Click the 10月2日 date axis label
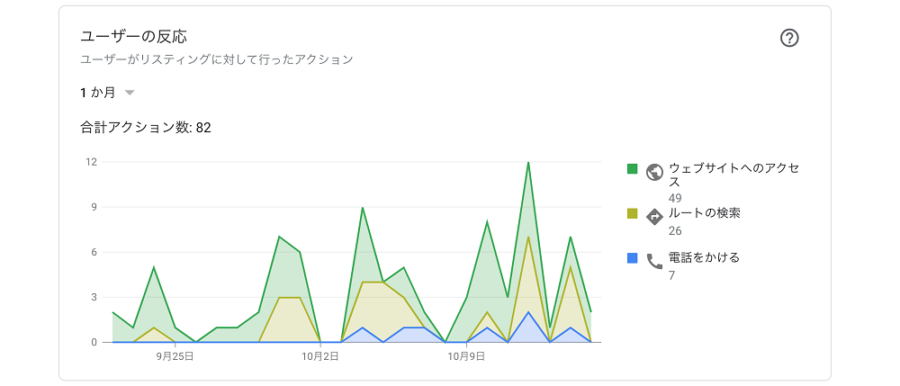 pos(320,357)
